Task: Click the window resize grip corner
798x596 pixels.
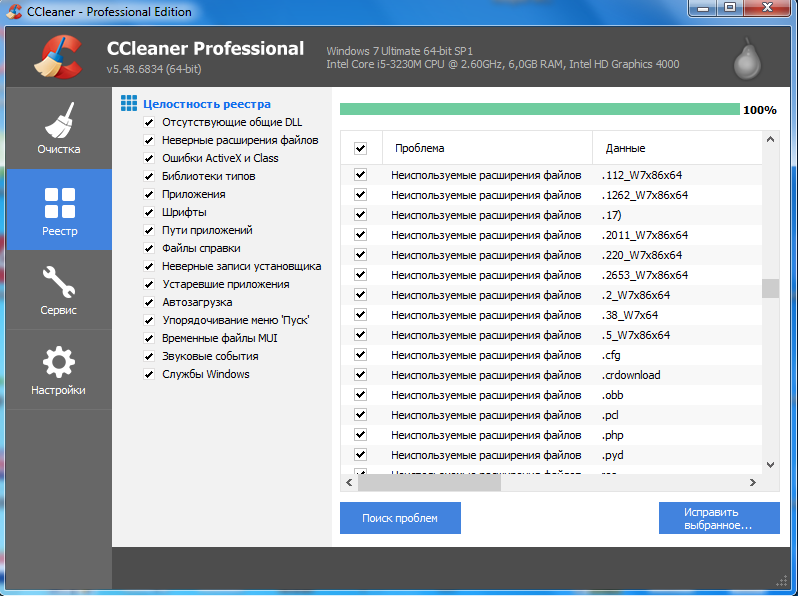Action: tap(782, 582)
